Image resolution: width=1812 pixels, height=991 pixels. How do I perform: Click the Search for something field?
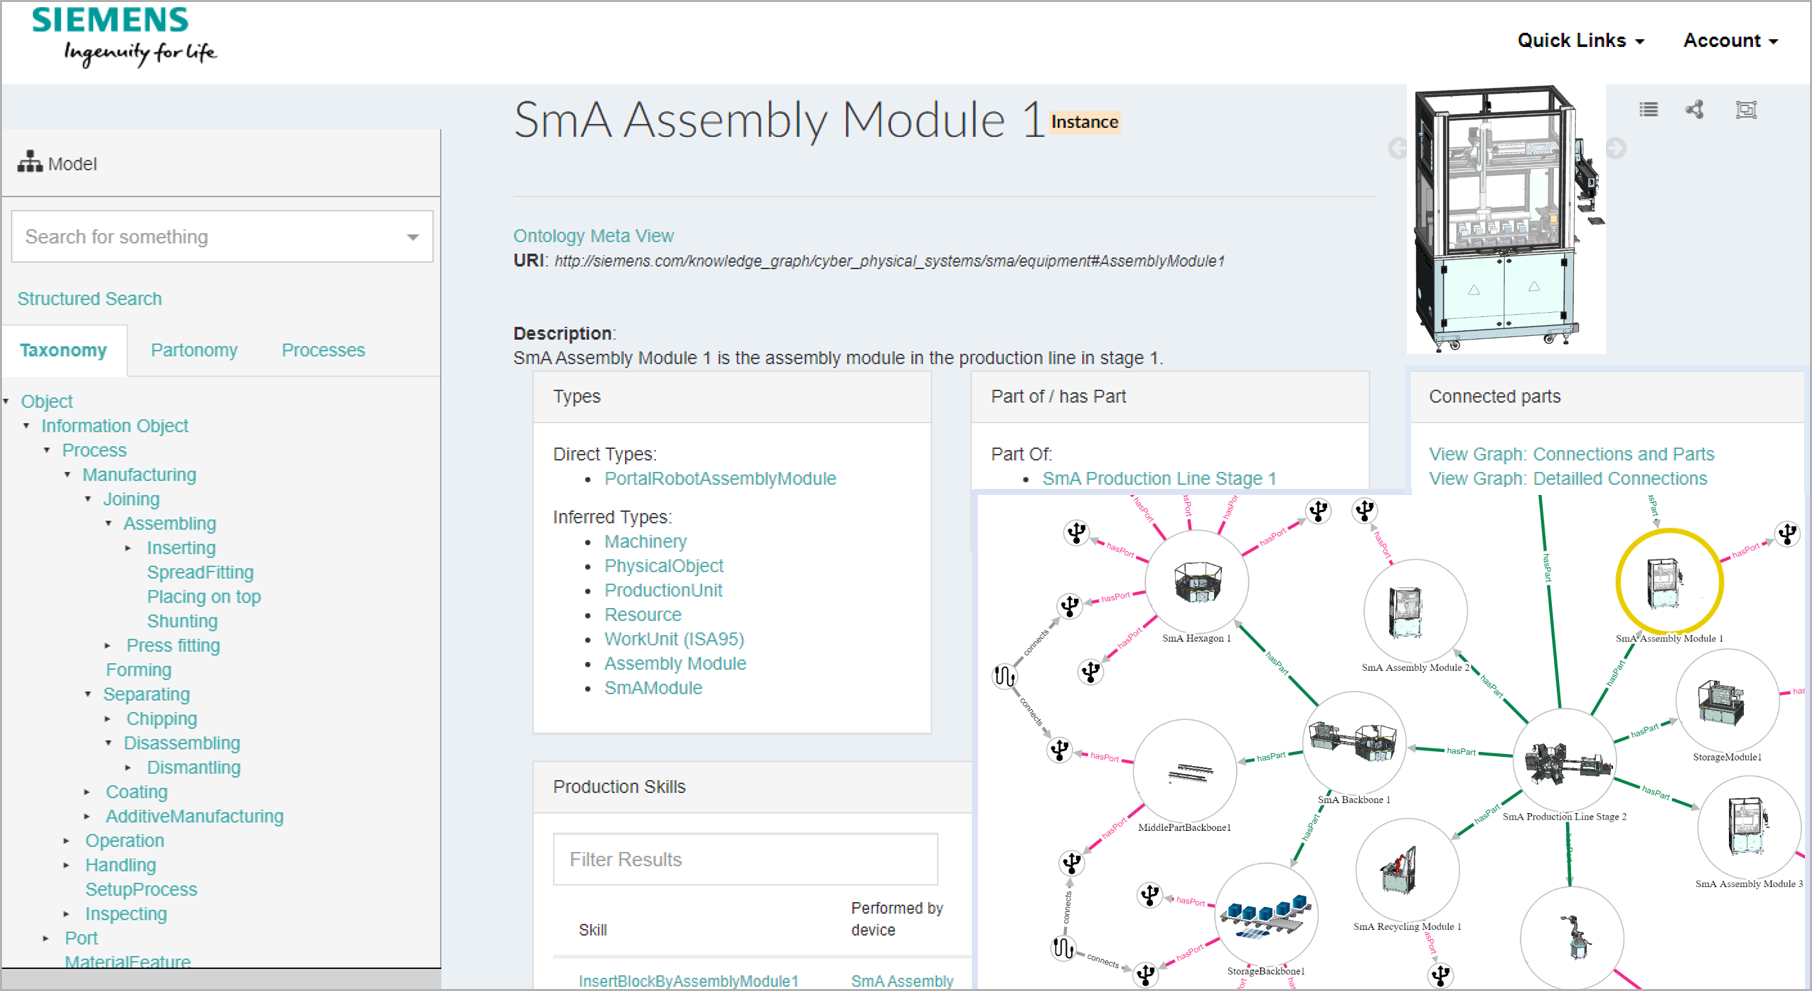222,237
